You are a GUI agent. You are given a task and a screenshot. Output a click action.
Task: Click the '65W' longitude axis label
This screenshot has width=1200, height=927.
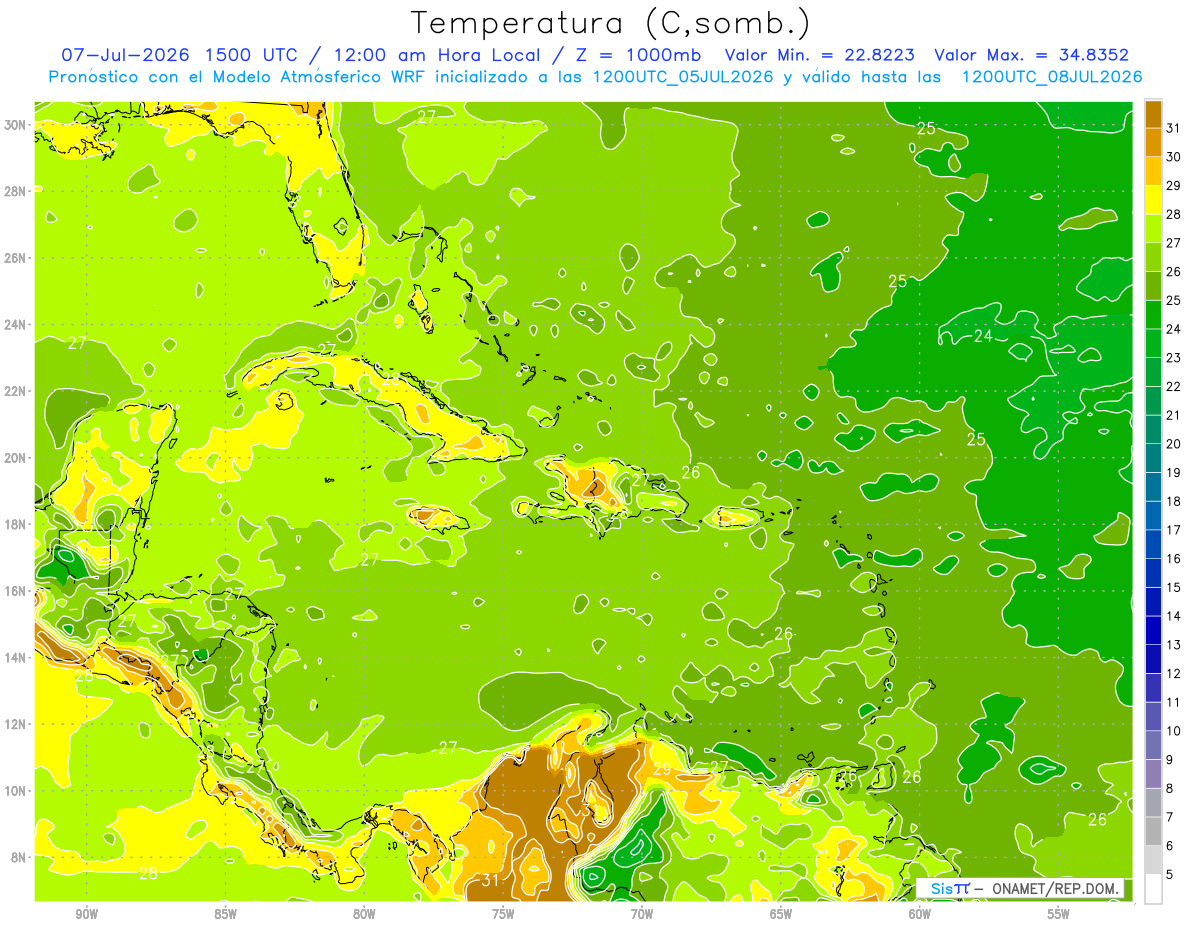pos(781,914)
